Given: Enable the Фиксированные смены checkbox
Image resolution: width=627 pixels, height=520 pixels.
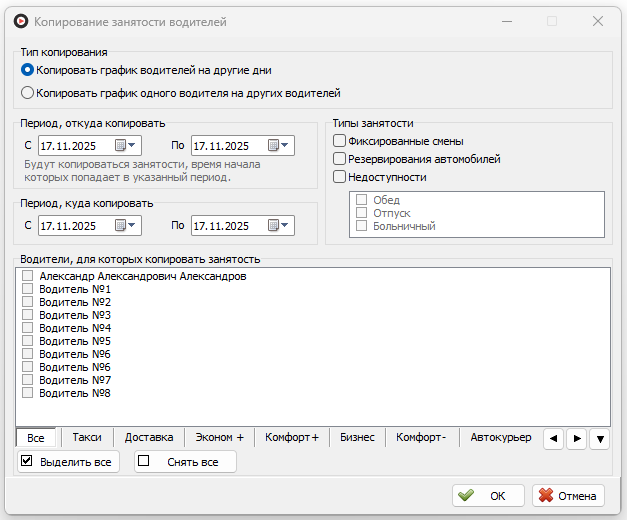Looking at the screenshot, I should 340,141.
